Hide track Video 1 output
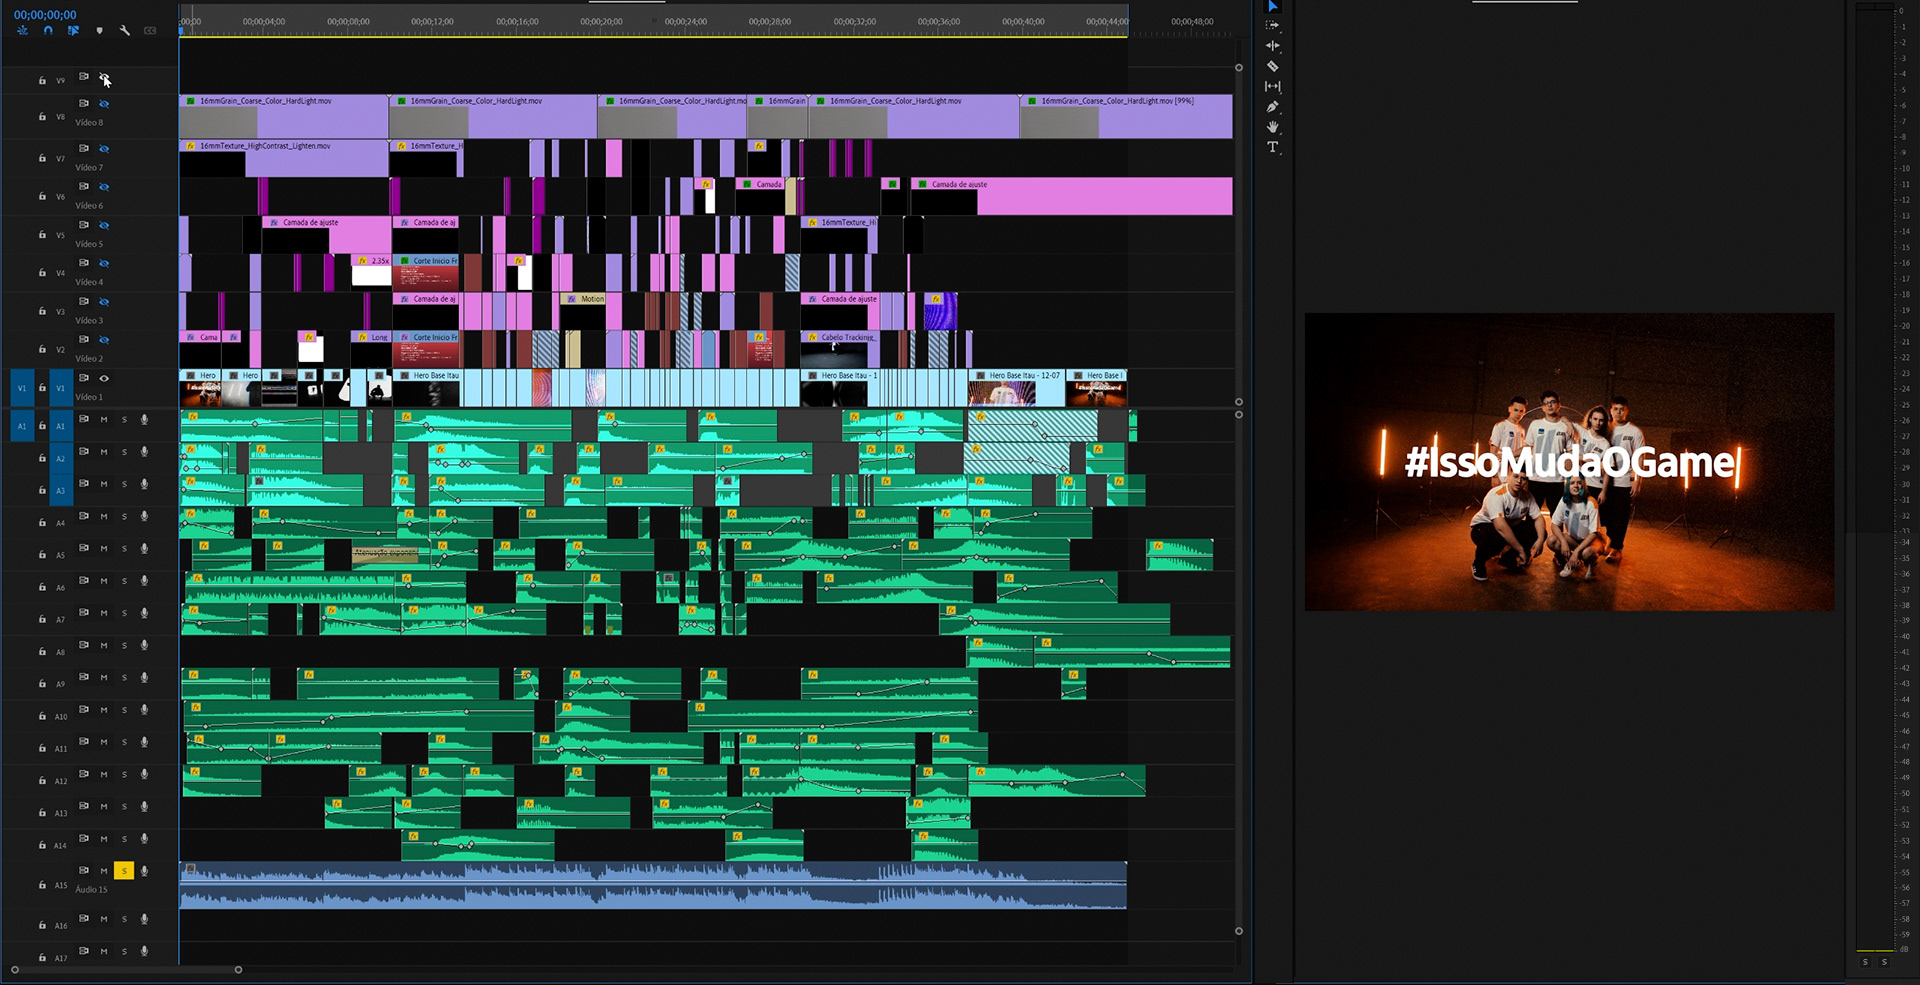The height and width of the screenshot is (985, 1920). (104, 378)
